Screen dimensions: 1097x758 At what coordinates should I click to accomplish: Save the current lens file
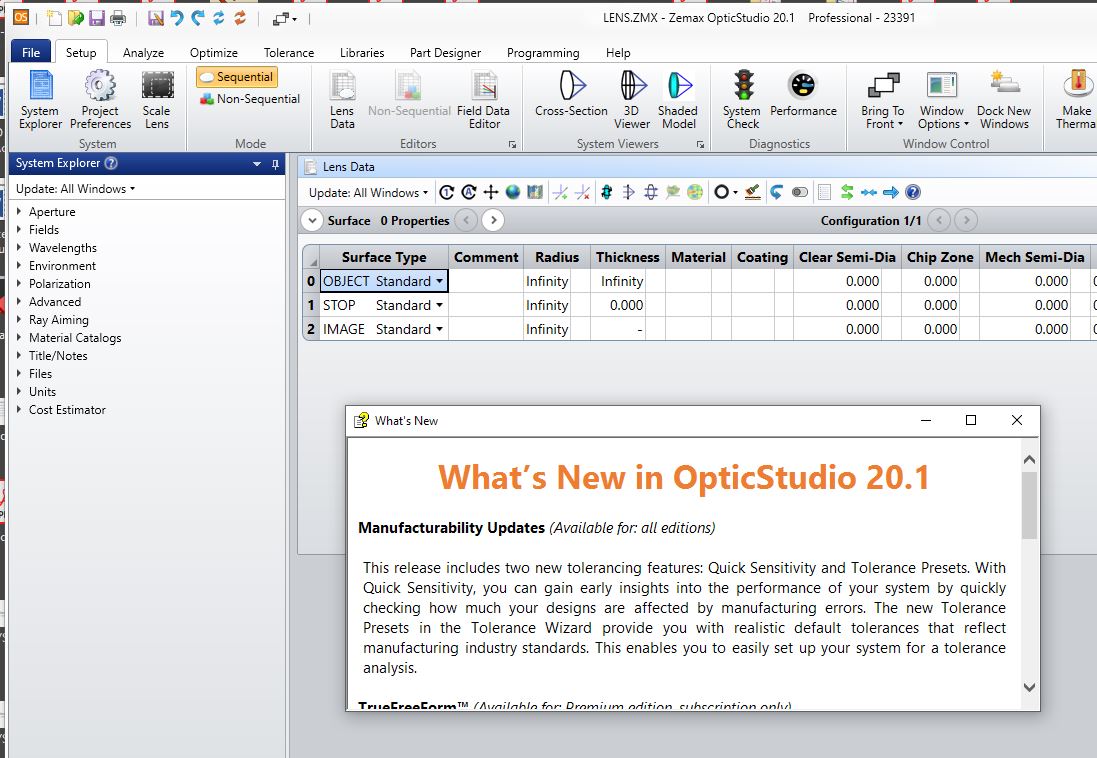click(x=97, y=18)
